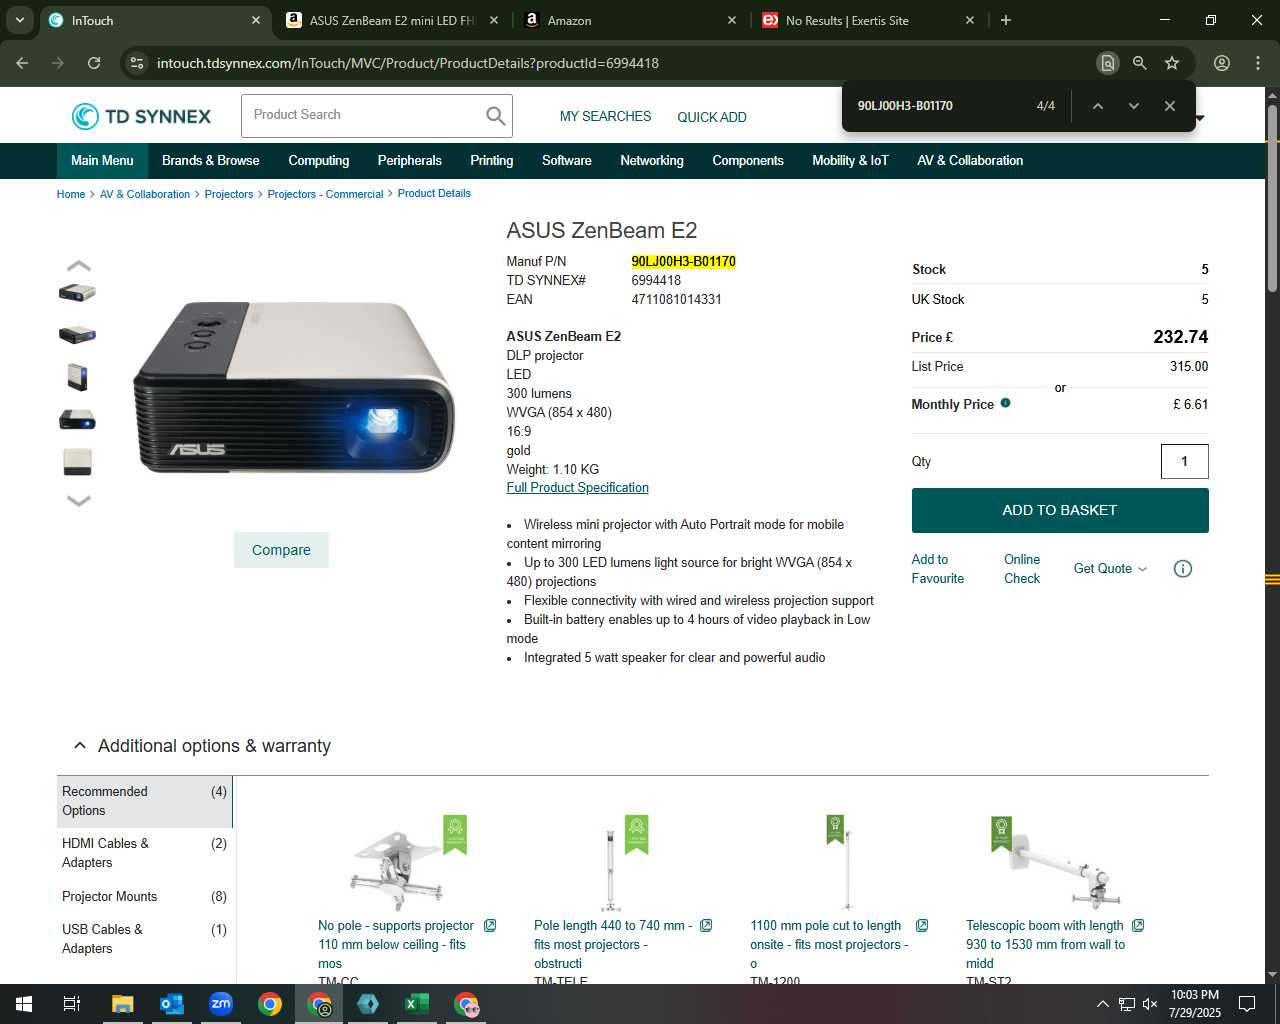Click the Product Search magnifier icon
This screenshot has width=1280, height=1024.
(495, 116)
